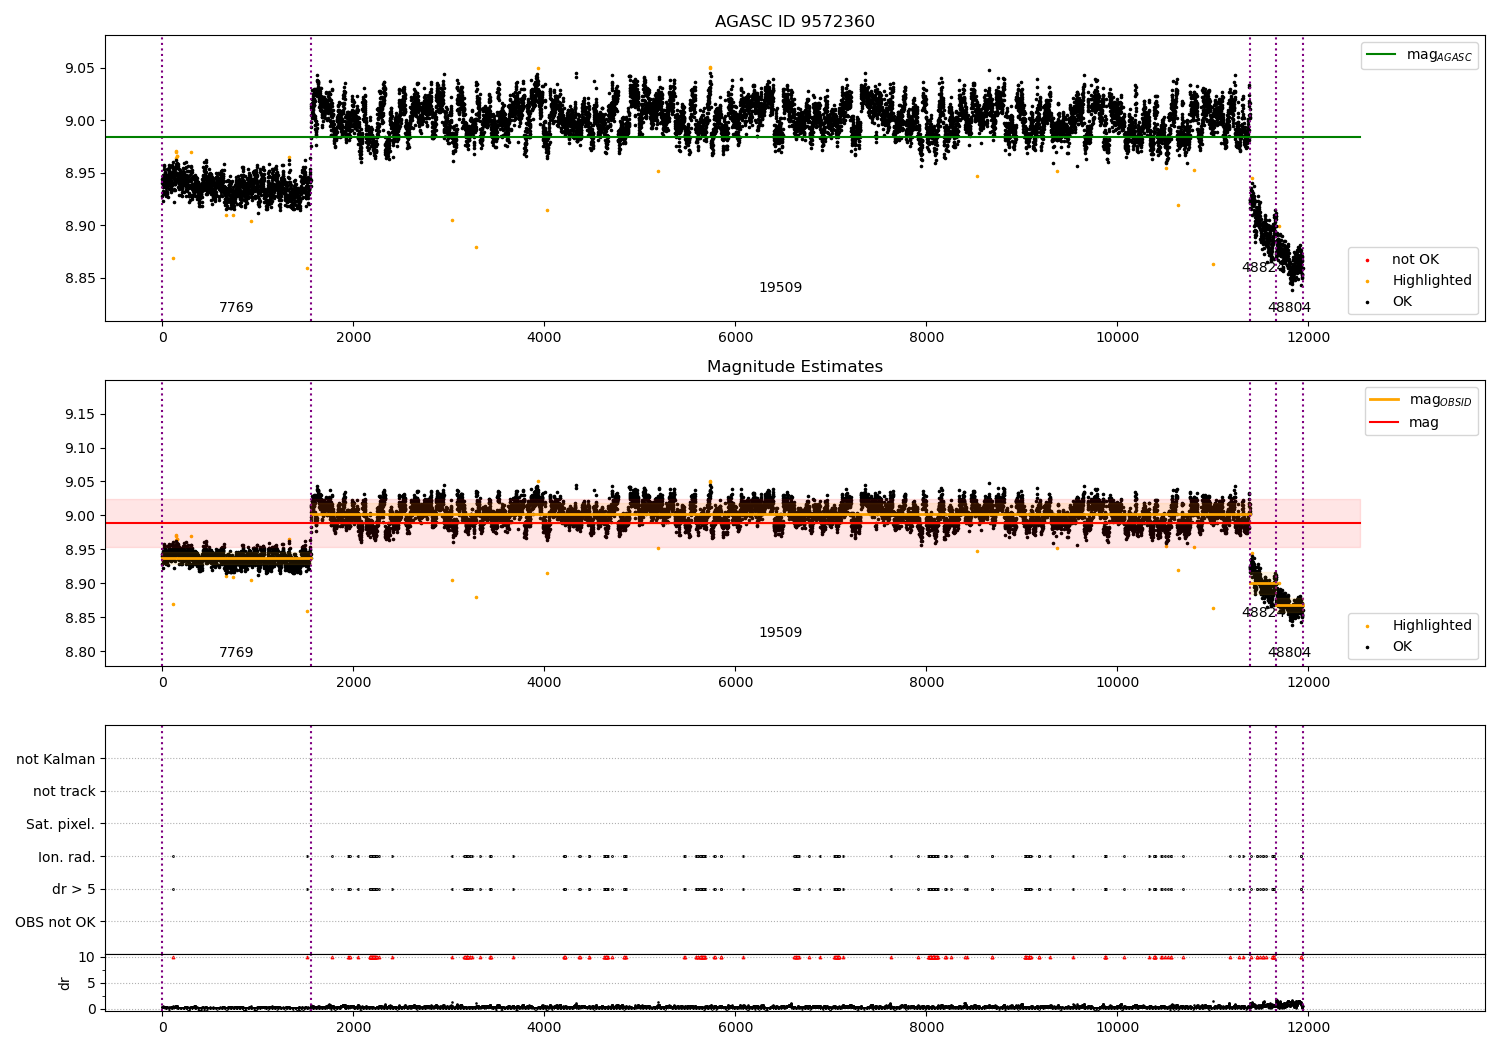Viewport: 1500px width, 1050px height.
Task: Click the 'AGASC ID 9572360' title
Action: coord(794,22)
